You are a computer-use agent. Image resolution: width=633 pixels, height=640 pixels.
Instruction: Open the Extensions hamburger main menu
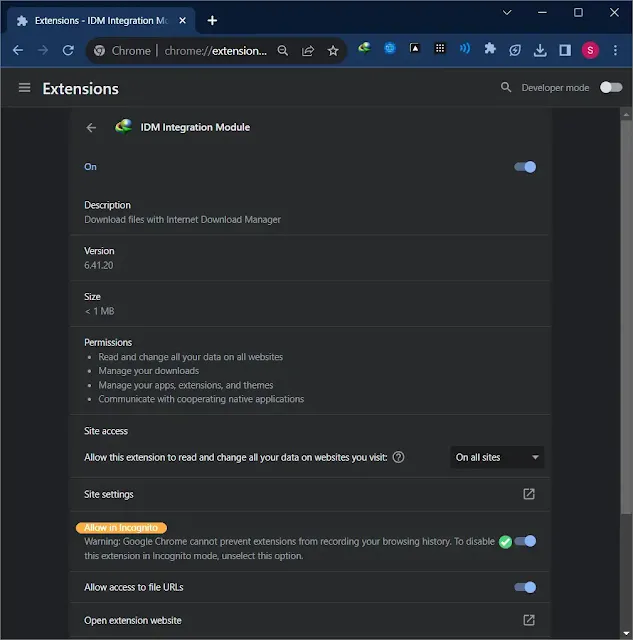(x=24, y=88)
